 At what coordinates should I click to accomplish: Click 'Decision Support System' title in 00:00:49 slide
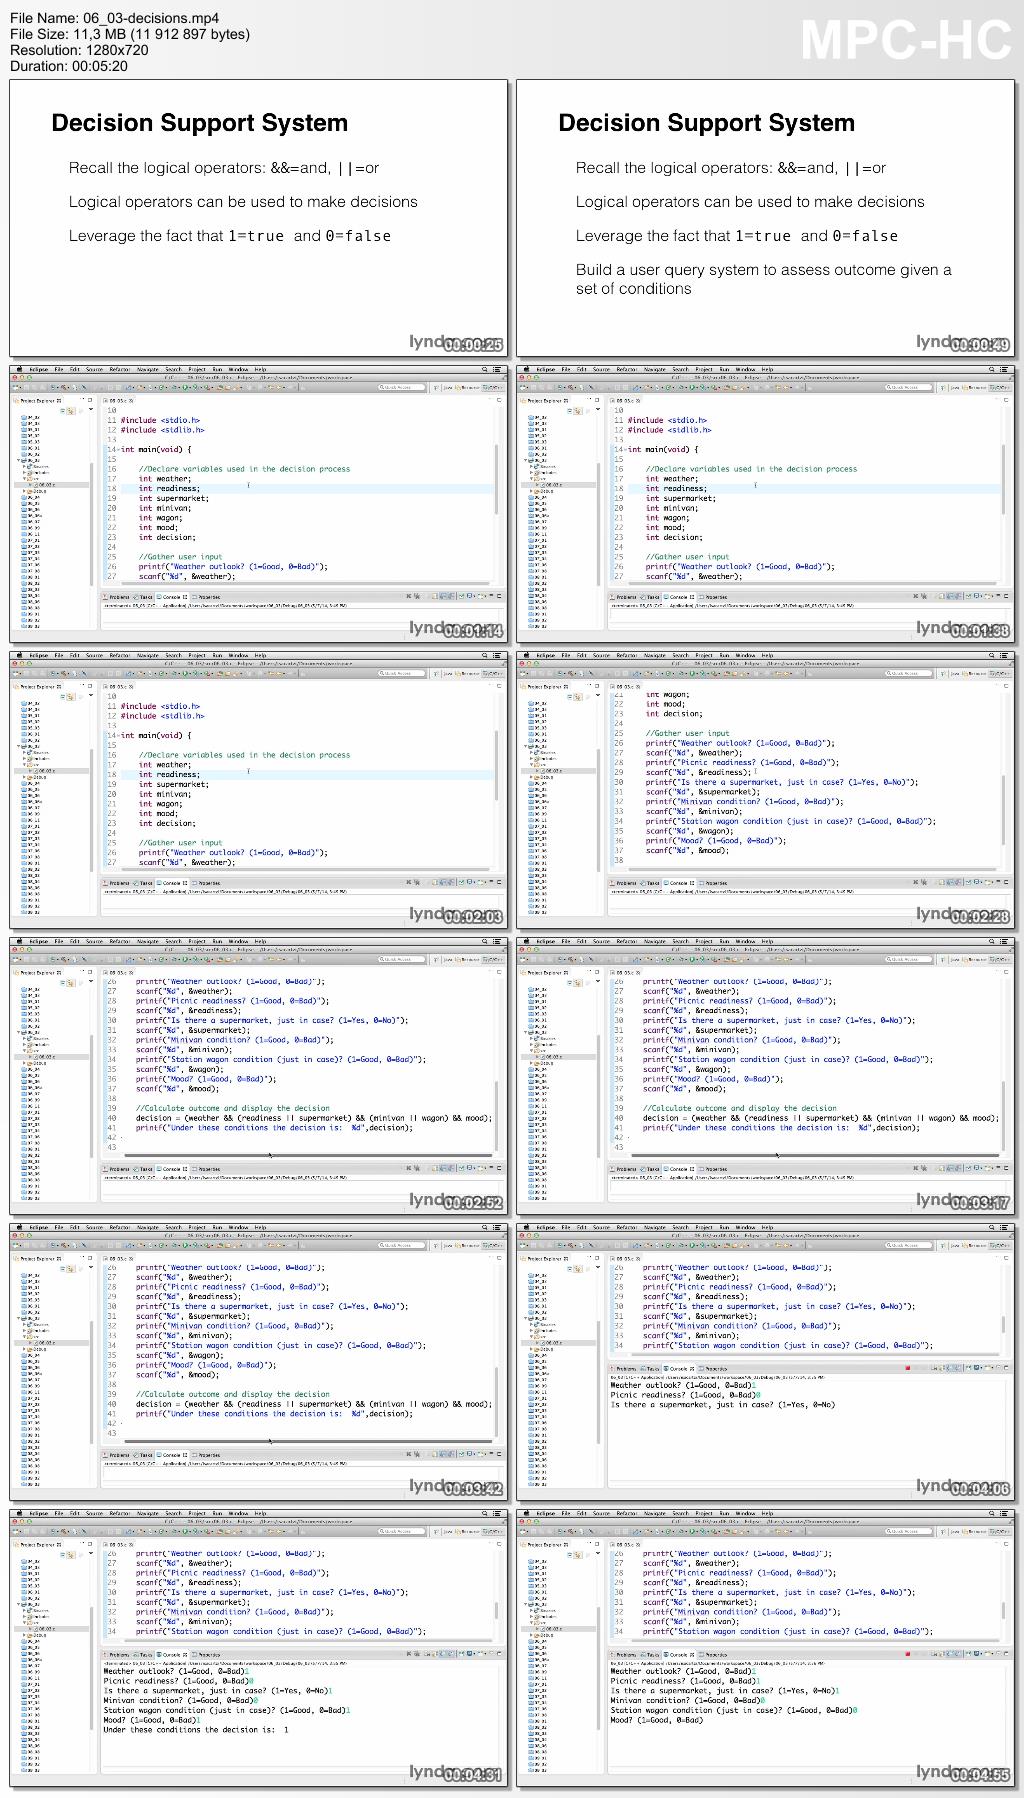pos(707,123)
